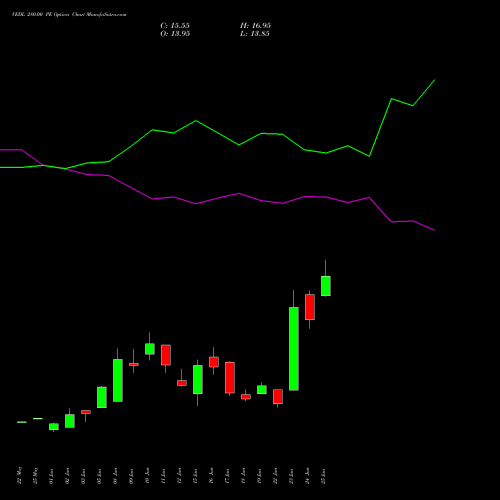Select the green candle for 08 Jun

tap(118, 380)
